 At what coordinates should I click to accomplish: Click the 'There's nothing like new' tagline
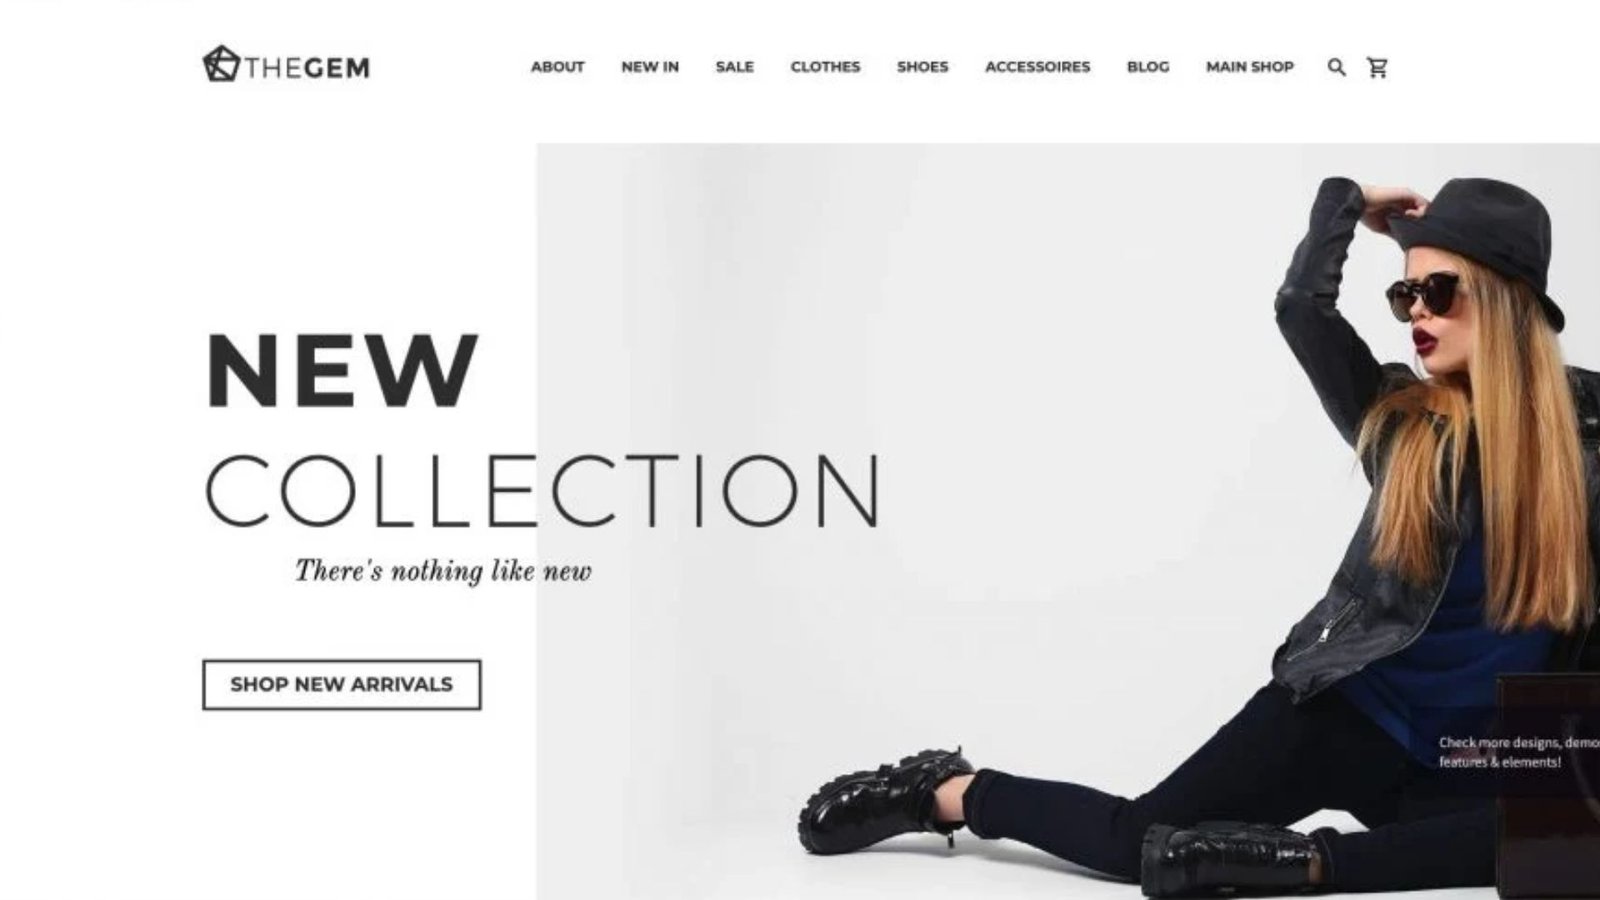tap(443, 571)
